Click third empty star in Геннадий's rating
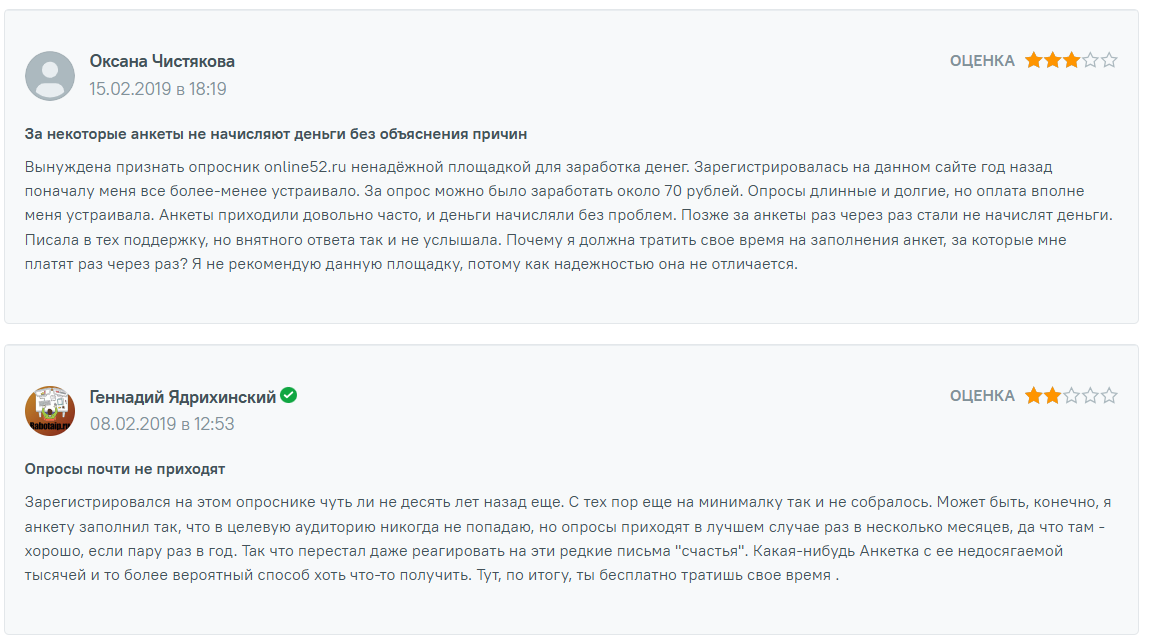The width and height of the screenshot is (1154, 638). pos(1071,396)
